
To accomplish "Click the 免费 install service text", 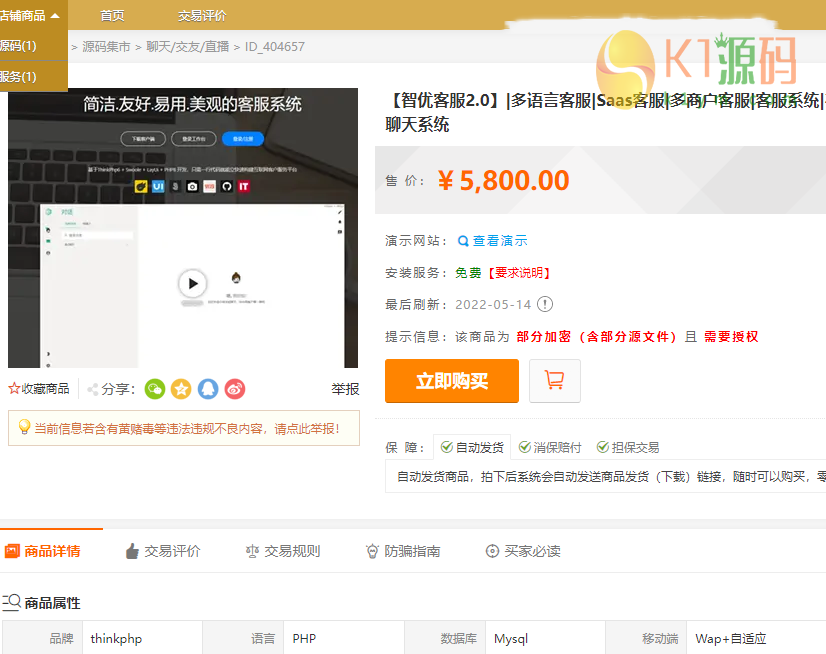I will coord(468,272).
